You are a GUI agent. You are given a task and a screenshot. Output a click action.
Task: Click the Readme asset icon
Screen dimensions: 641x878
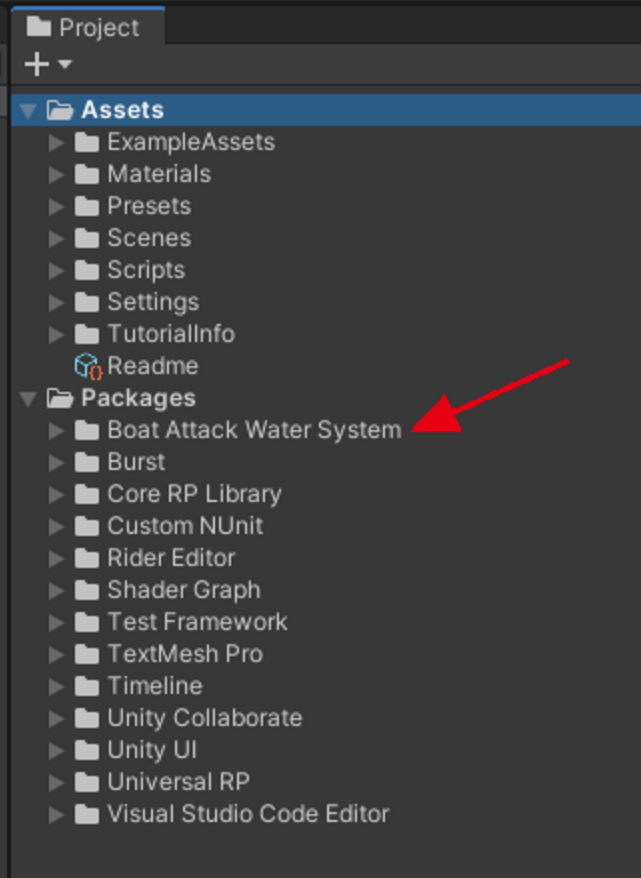point(88,366)
